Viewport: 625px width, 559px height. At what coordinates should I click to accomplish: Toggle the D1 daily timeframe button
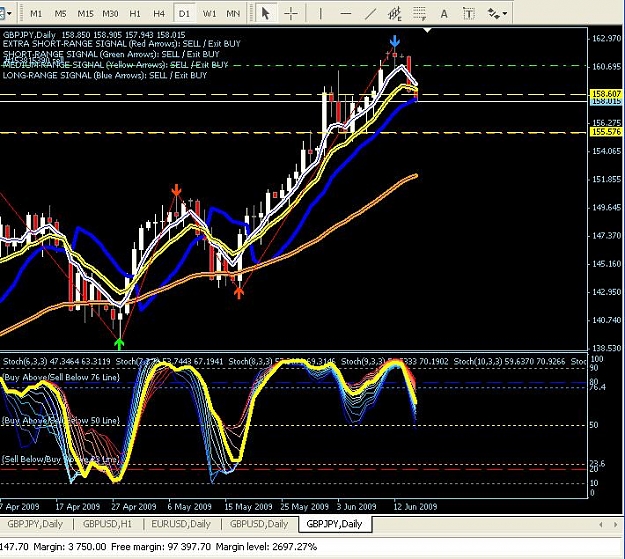click(184, 14)
